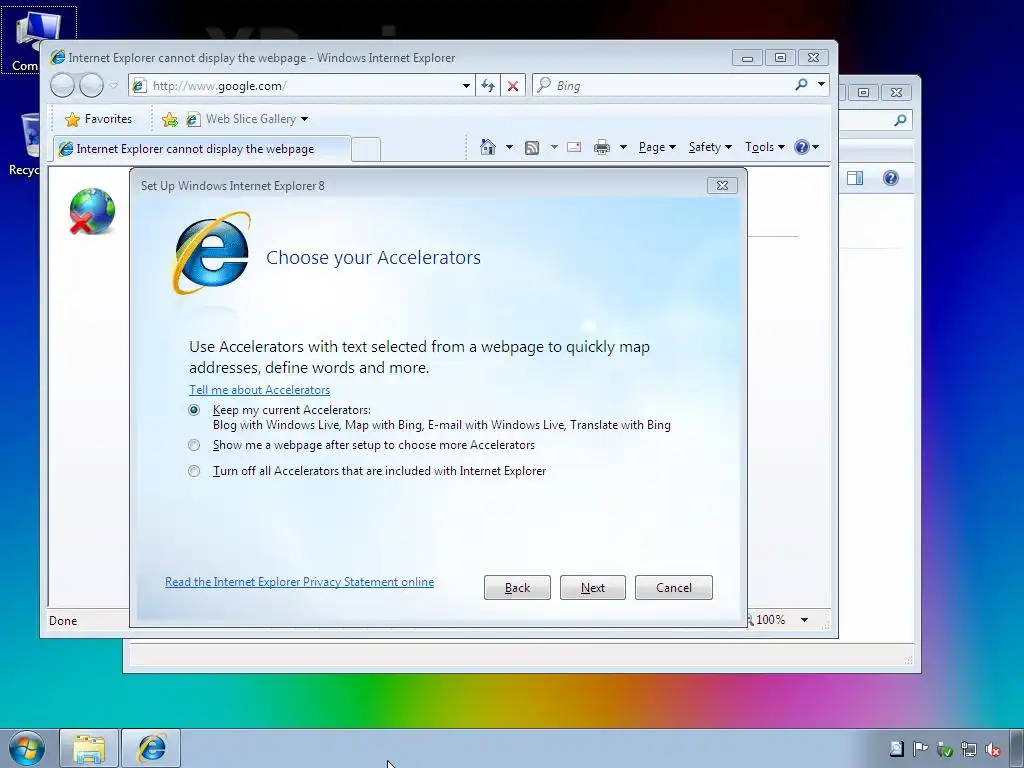1024x768 pixels.
Task: Click the Action Center flag tray icon
Action: [x=921, y=749]
